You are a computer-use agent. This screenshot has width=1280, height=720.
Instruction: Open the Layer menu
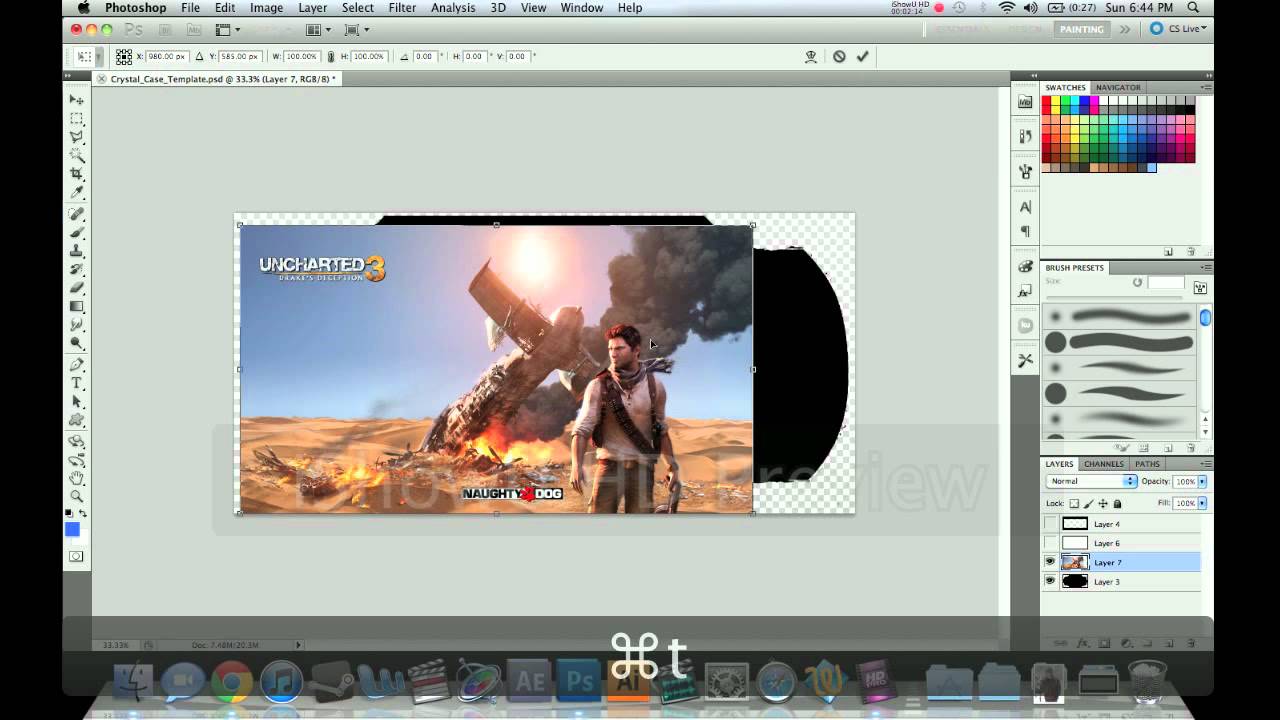tap(312, 8)
